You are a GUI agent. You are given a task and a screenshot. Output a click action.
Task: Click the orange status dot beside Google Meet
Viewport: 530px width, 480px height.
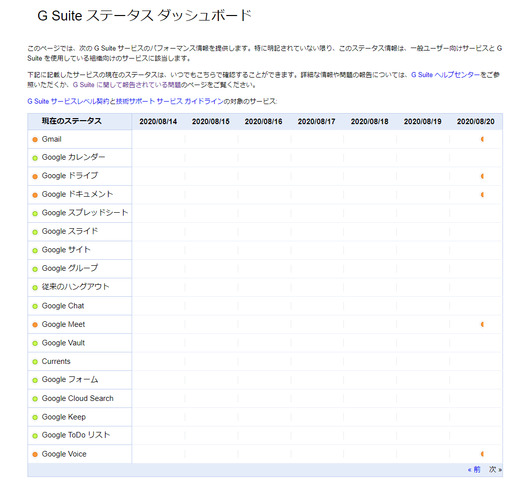[35, 325]
